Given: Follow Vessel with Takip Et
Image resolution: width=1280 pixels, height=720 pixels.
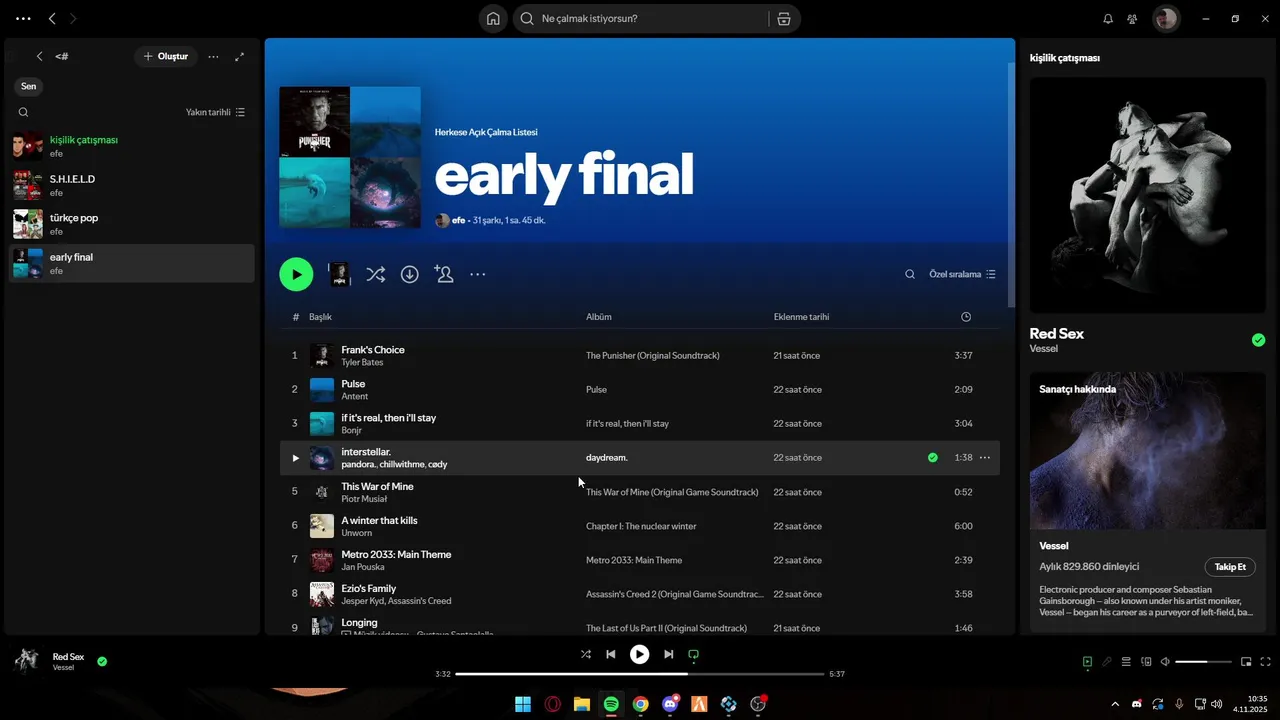Looking at the screenshot, I should (1230, 567).
